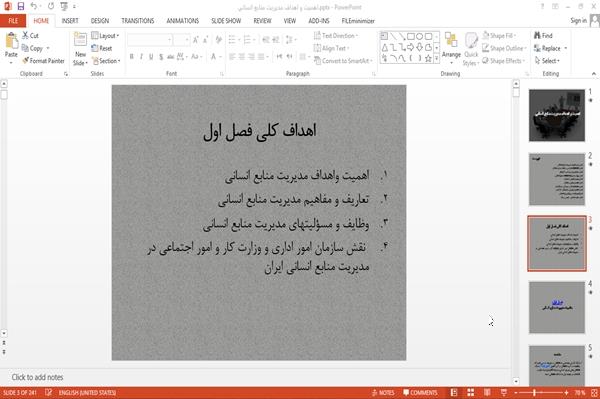Toggle Bold formatting
The image size is (600, 399).
click(x=132, y=57)
